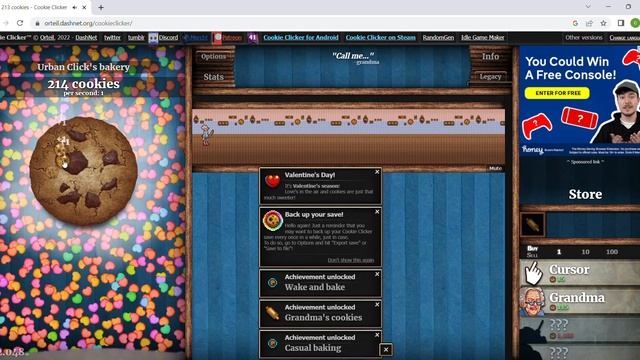640x360 pixels.
Task: Click the Twitch icon in top bar
Action: pyautogui.click(x=253, y=38)
